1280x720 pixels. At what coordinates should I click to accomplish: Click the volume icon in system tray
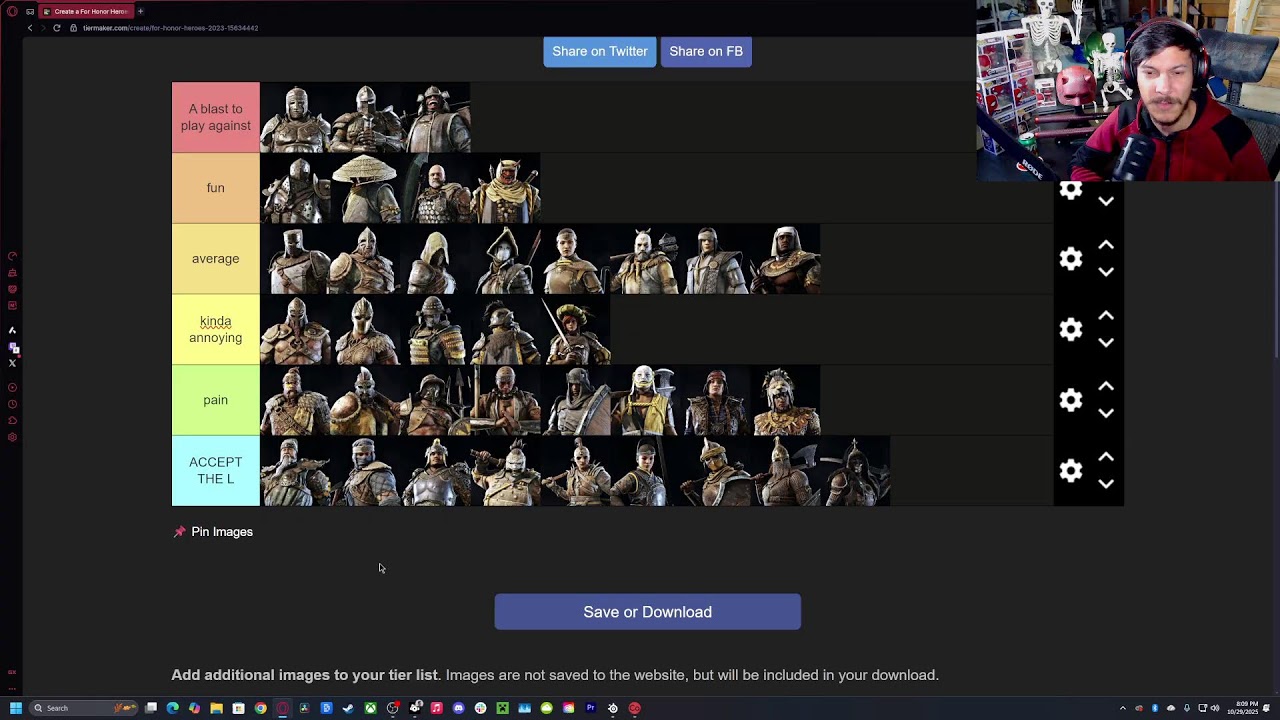click(x=1214, y=708)
